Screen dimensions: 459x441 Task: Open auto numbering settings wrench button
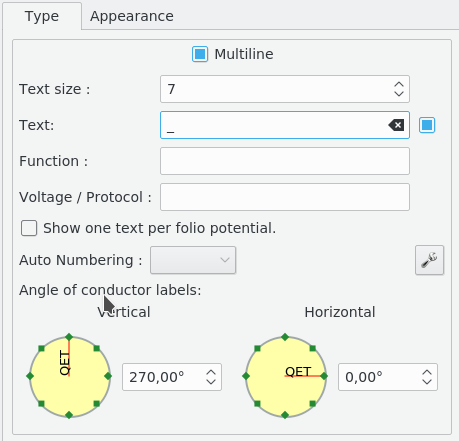click(429, 260)
